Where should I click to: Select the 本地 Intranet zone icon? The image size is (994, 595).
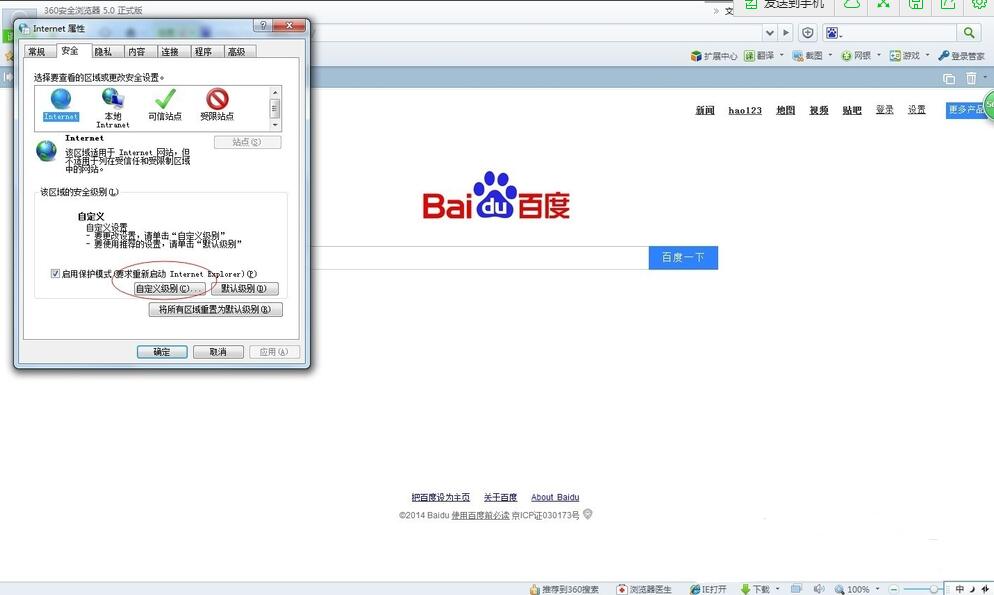point(113,98)
